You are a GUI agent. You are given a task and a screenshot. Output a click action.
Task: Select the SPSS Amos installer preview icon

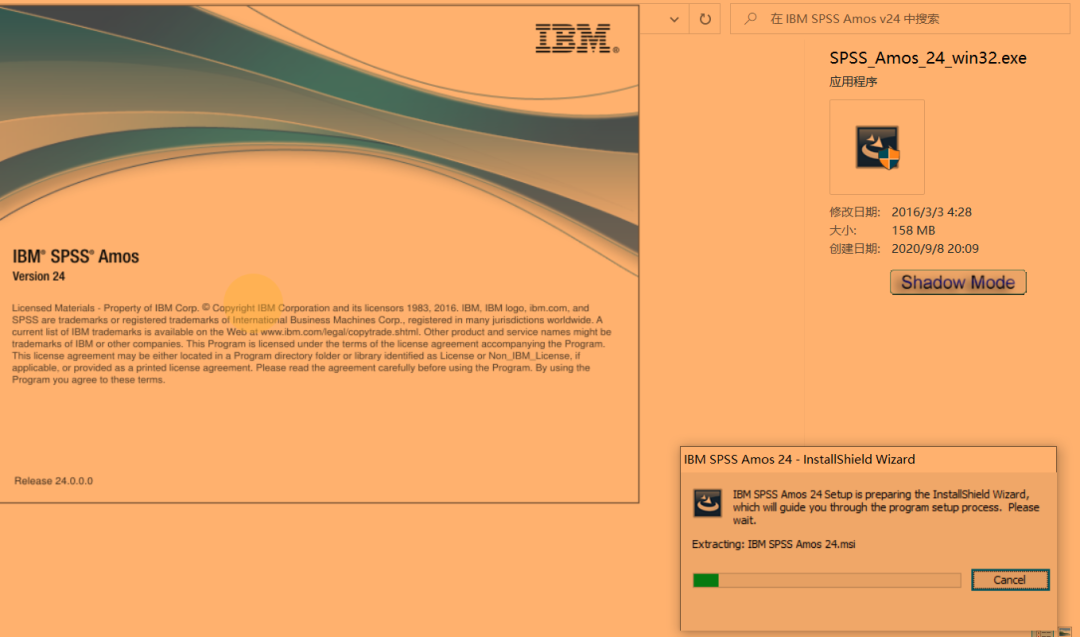point(877,147)
